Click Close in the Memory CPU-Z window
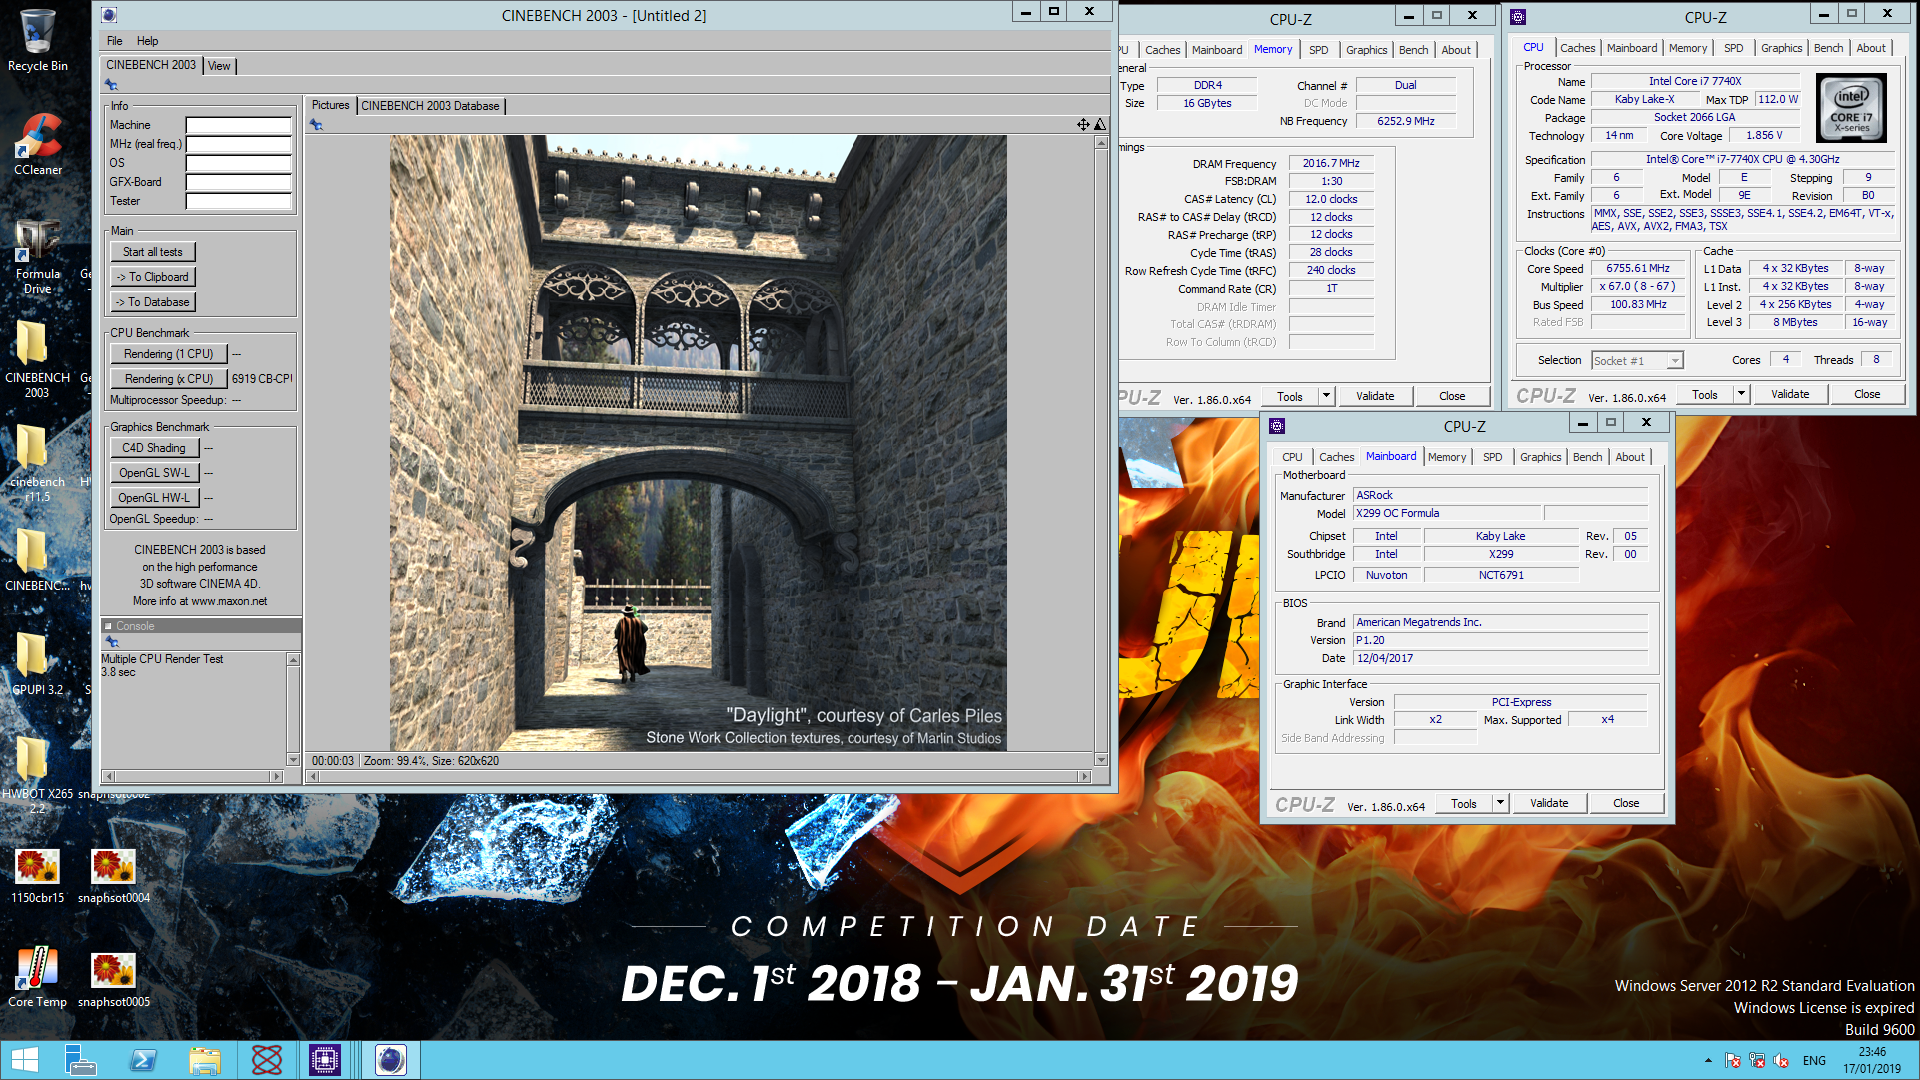Viewport: 1920px width, 1080px height. coord(1452,396)
